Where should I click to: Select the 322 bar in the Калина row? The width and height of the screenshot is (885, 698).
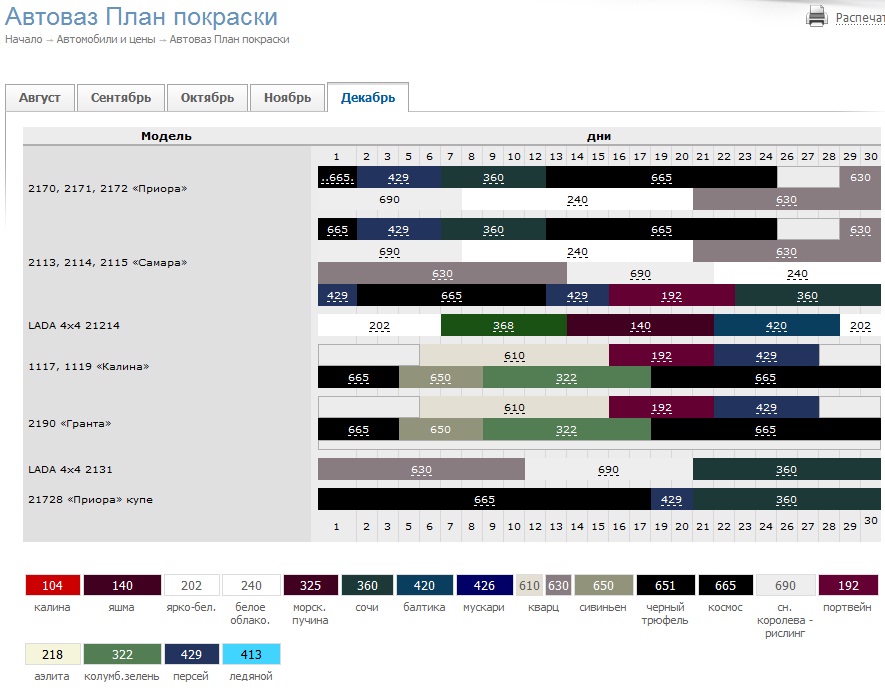pyautogui.click(x=567, y=377)
